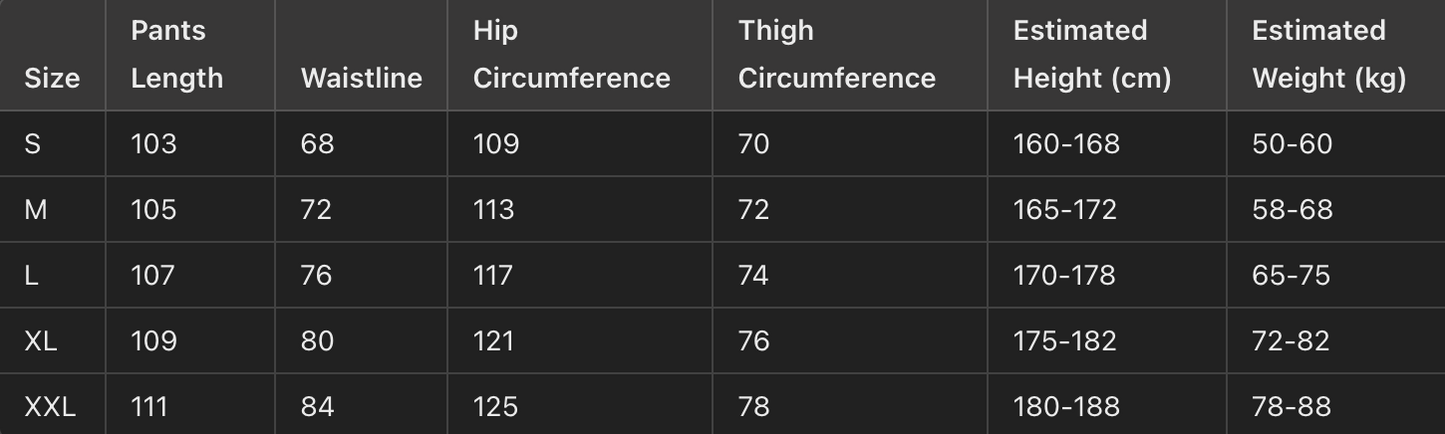
Task: Click the weight range 65-75
Action: coord(1291,275)
